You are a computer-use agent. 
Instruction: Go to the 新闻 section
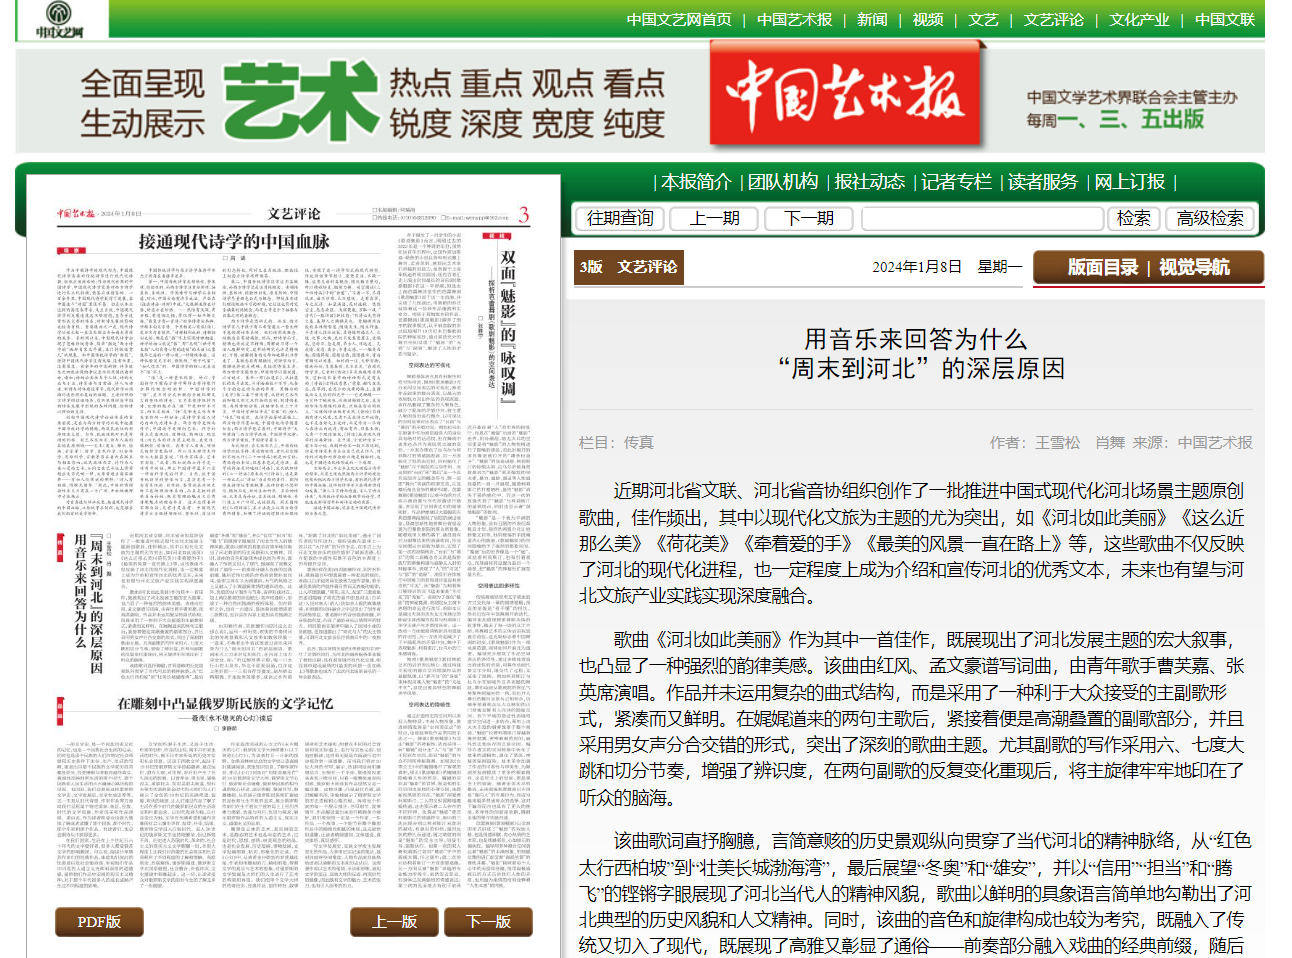pyautogui.click(x=871, y=20)
